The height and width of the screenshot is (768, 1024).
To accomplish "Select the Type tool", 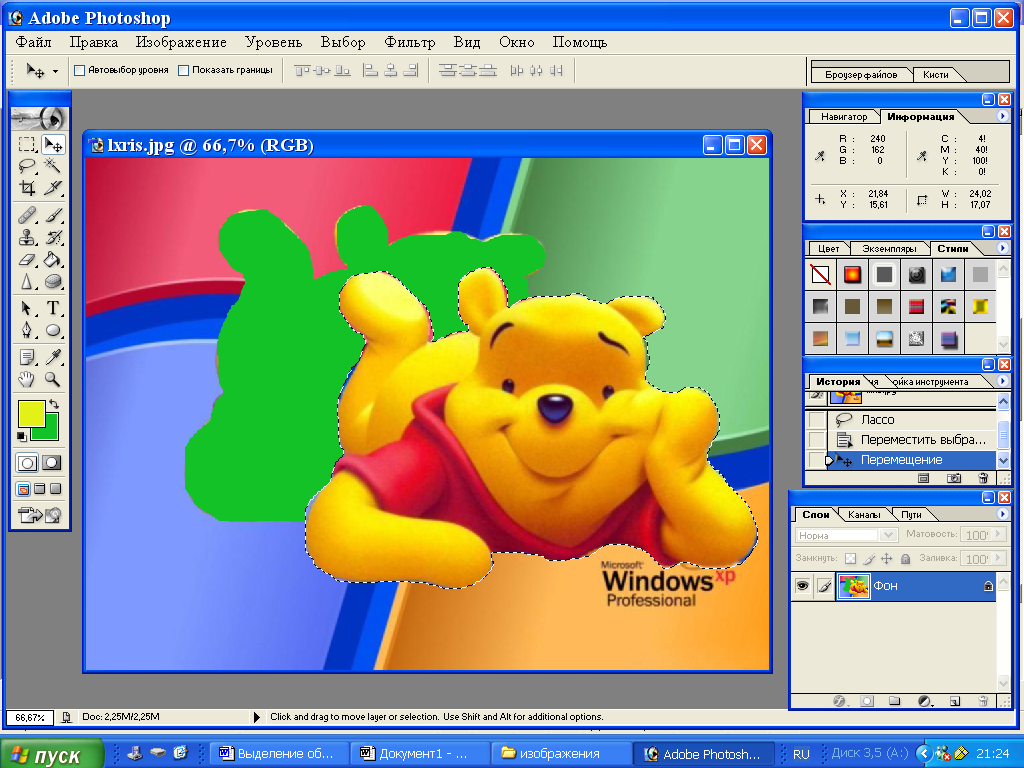I will coord(53,308).
